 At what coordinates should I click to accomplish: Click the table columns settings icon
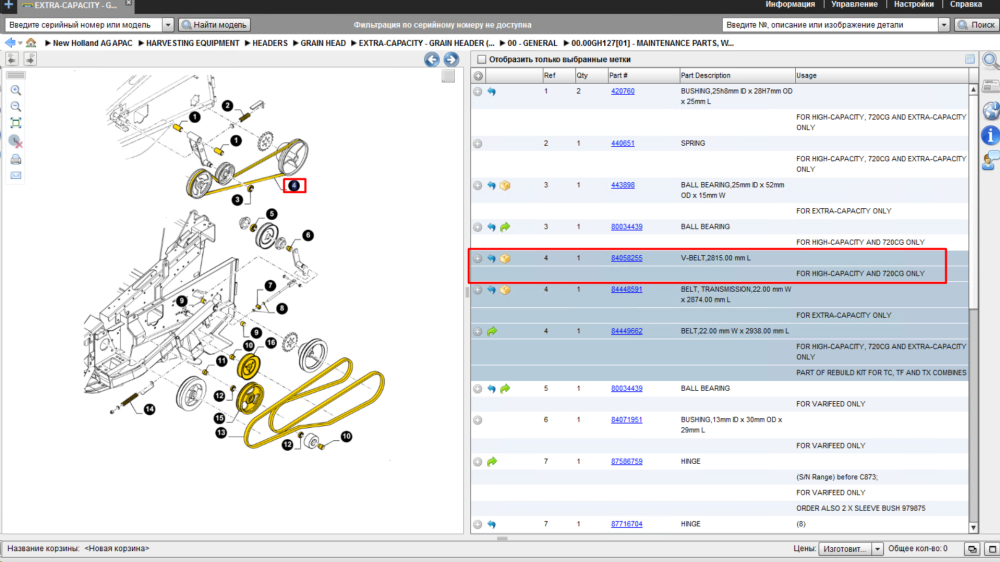click(x=970, y=59)
